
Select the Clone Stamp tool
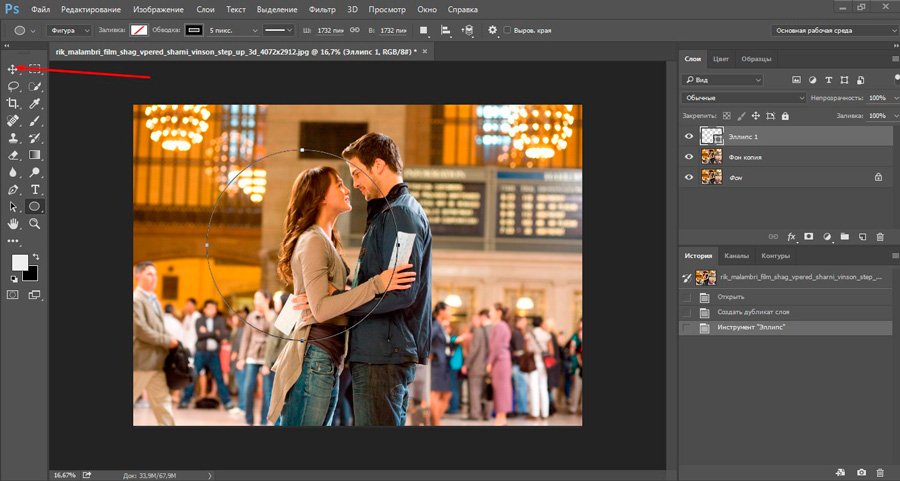[x=12, y=138]
